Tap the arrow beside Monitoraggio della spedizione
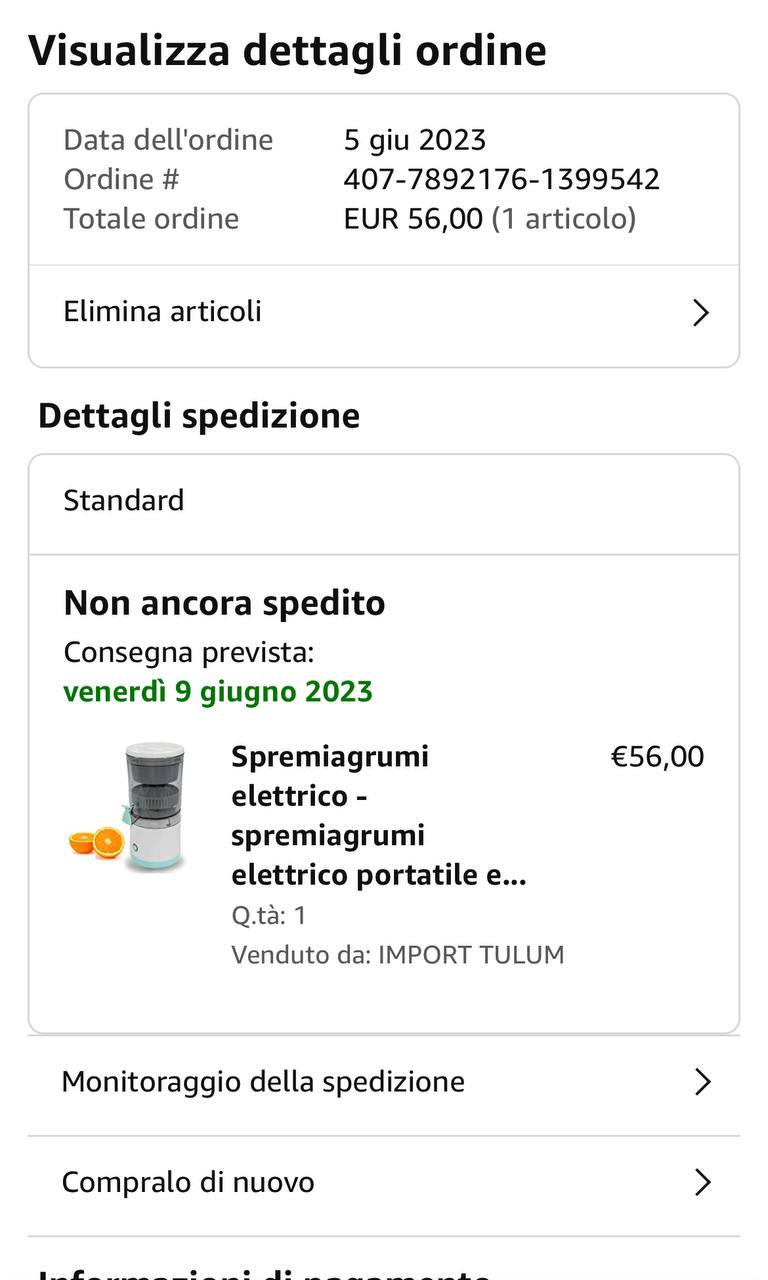The width and height of the screenshot is (768, 1280). point(702,1081)
